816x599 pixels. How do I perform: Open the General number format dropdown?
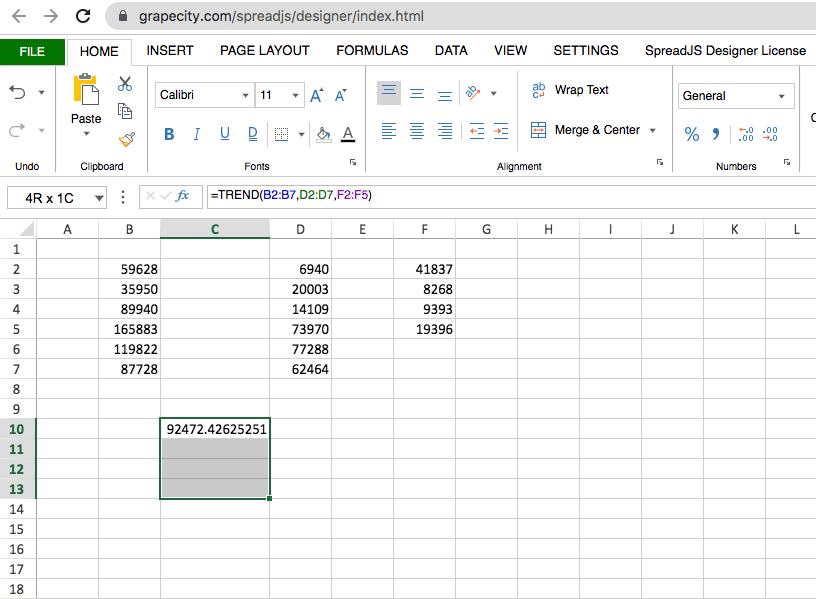pos(735,96)
